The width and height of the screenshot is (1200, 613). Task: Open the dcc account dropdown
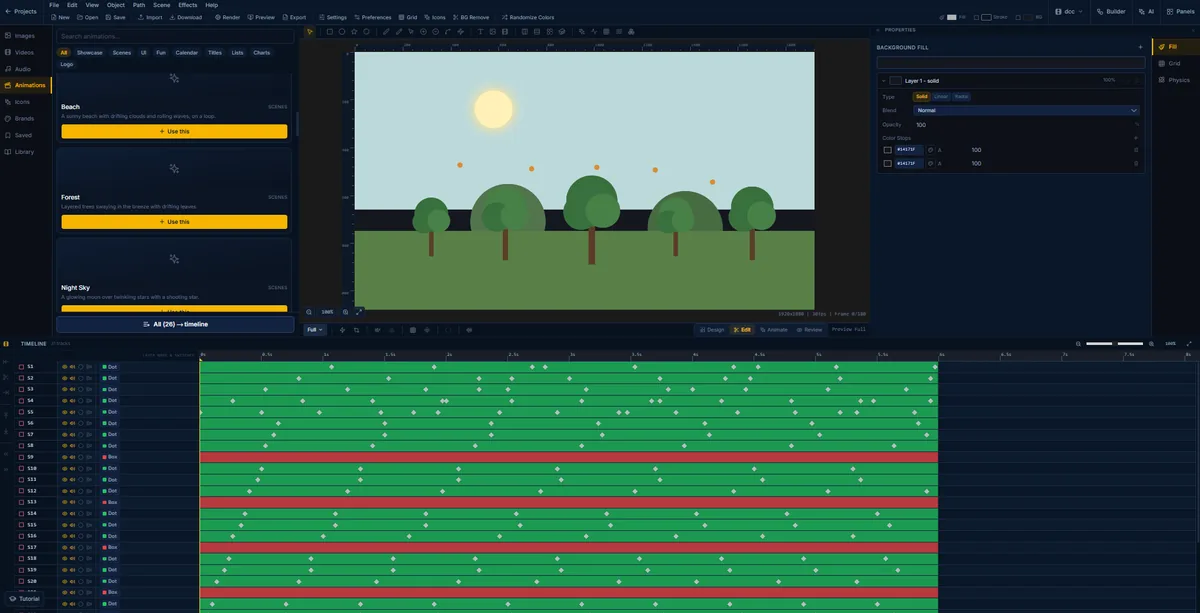(x=1069, y=11)
